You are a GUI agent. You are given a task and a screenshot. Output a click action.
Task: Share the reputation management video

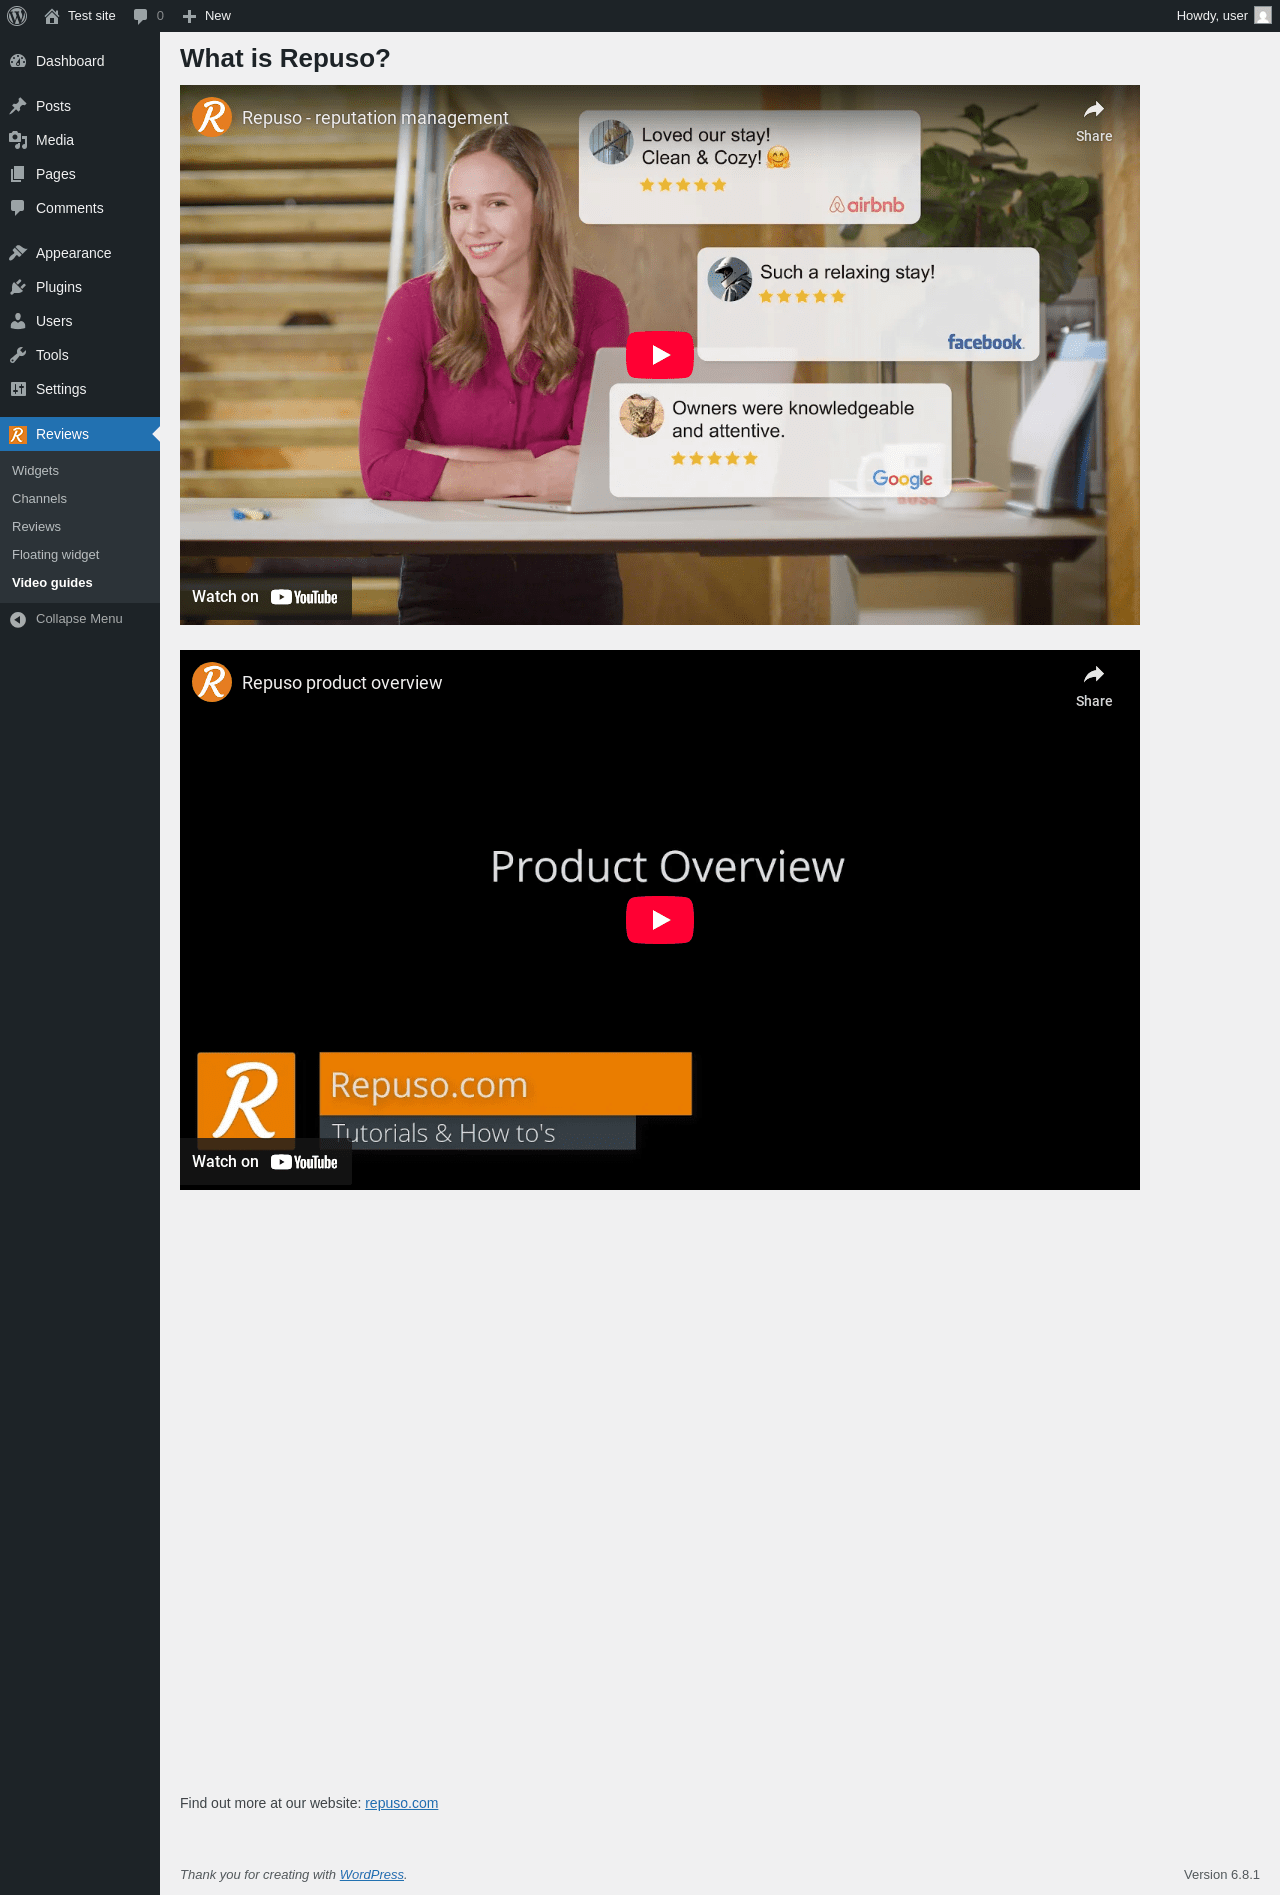[x=1094, y=121]
